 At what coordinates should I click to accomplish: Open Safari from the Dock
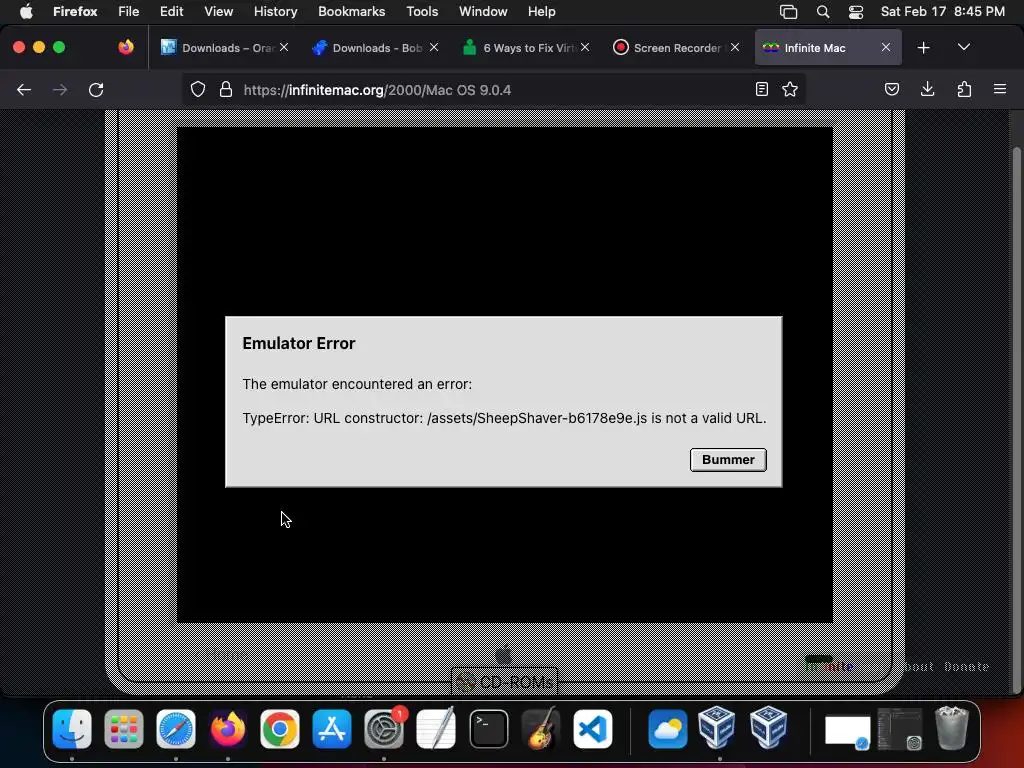[176, 729]
